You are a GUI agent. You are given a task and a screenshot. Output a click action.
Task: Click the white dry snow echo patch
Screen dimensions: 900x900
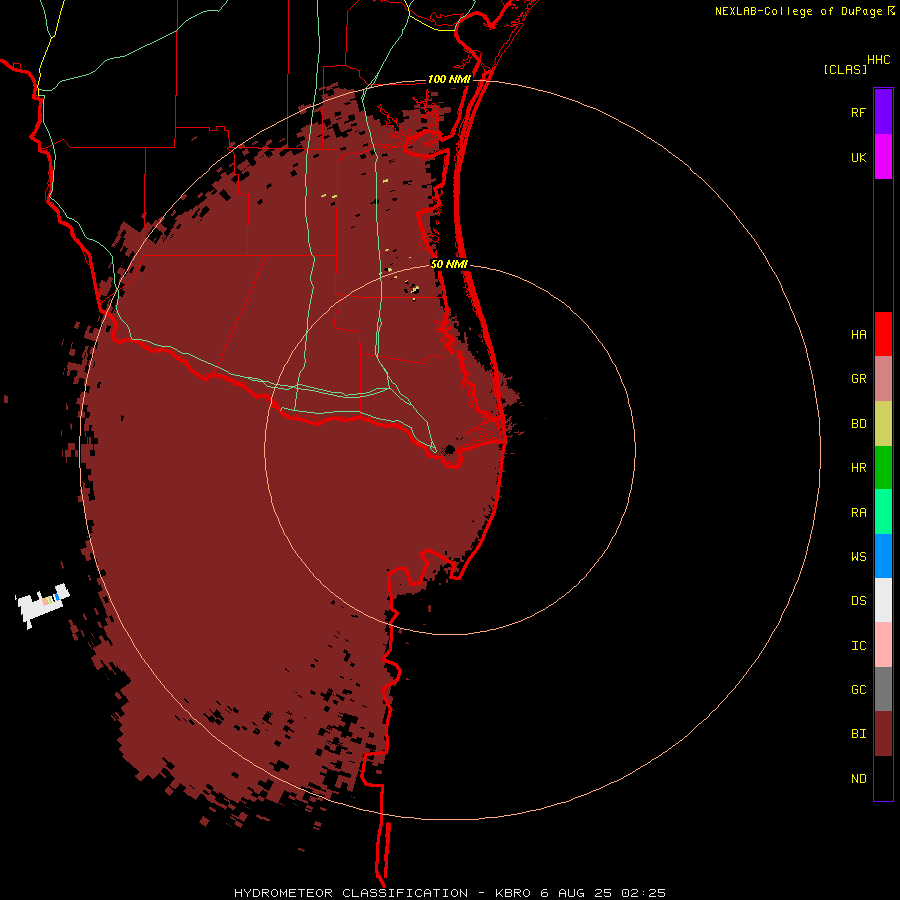coord(41,604)
